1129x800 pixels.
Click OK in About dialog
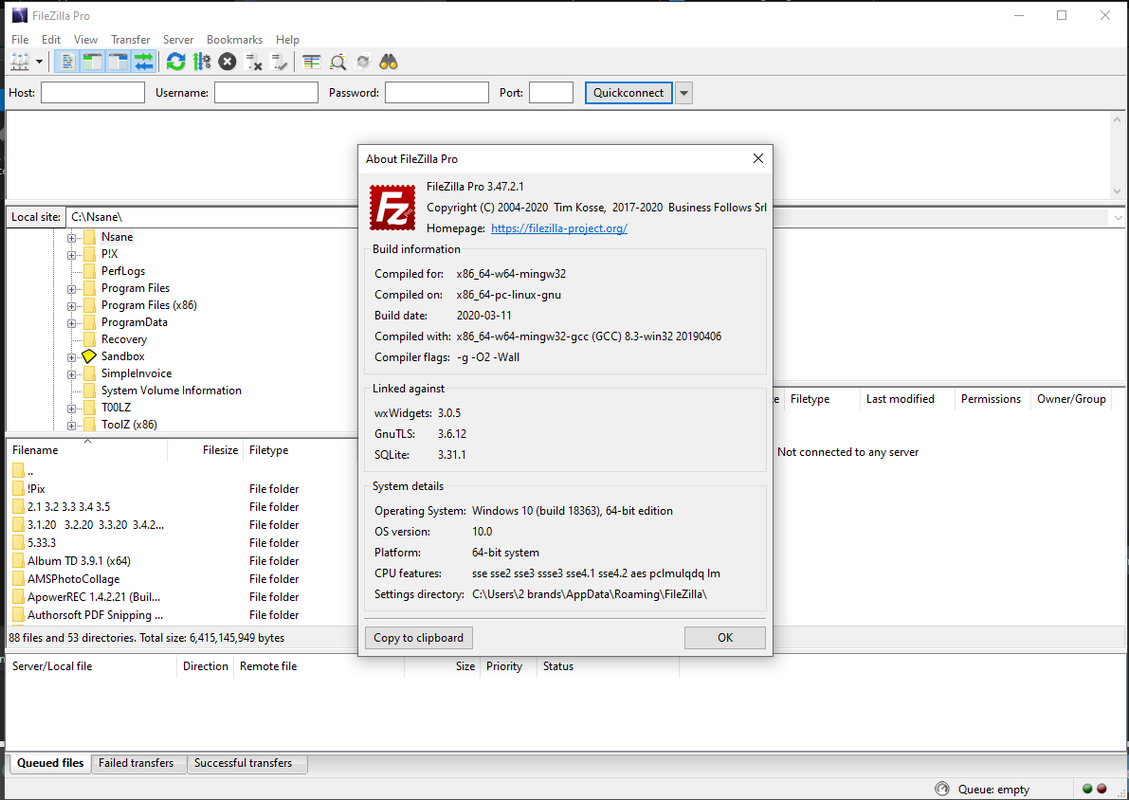[x=725, y=638]
